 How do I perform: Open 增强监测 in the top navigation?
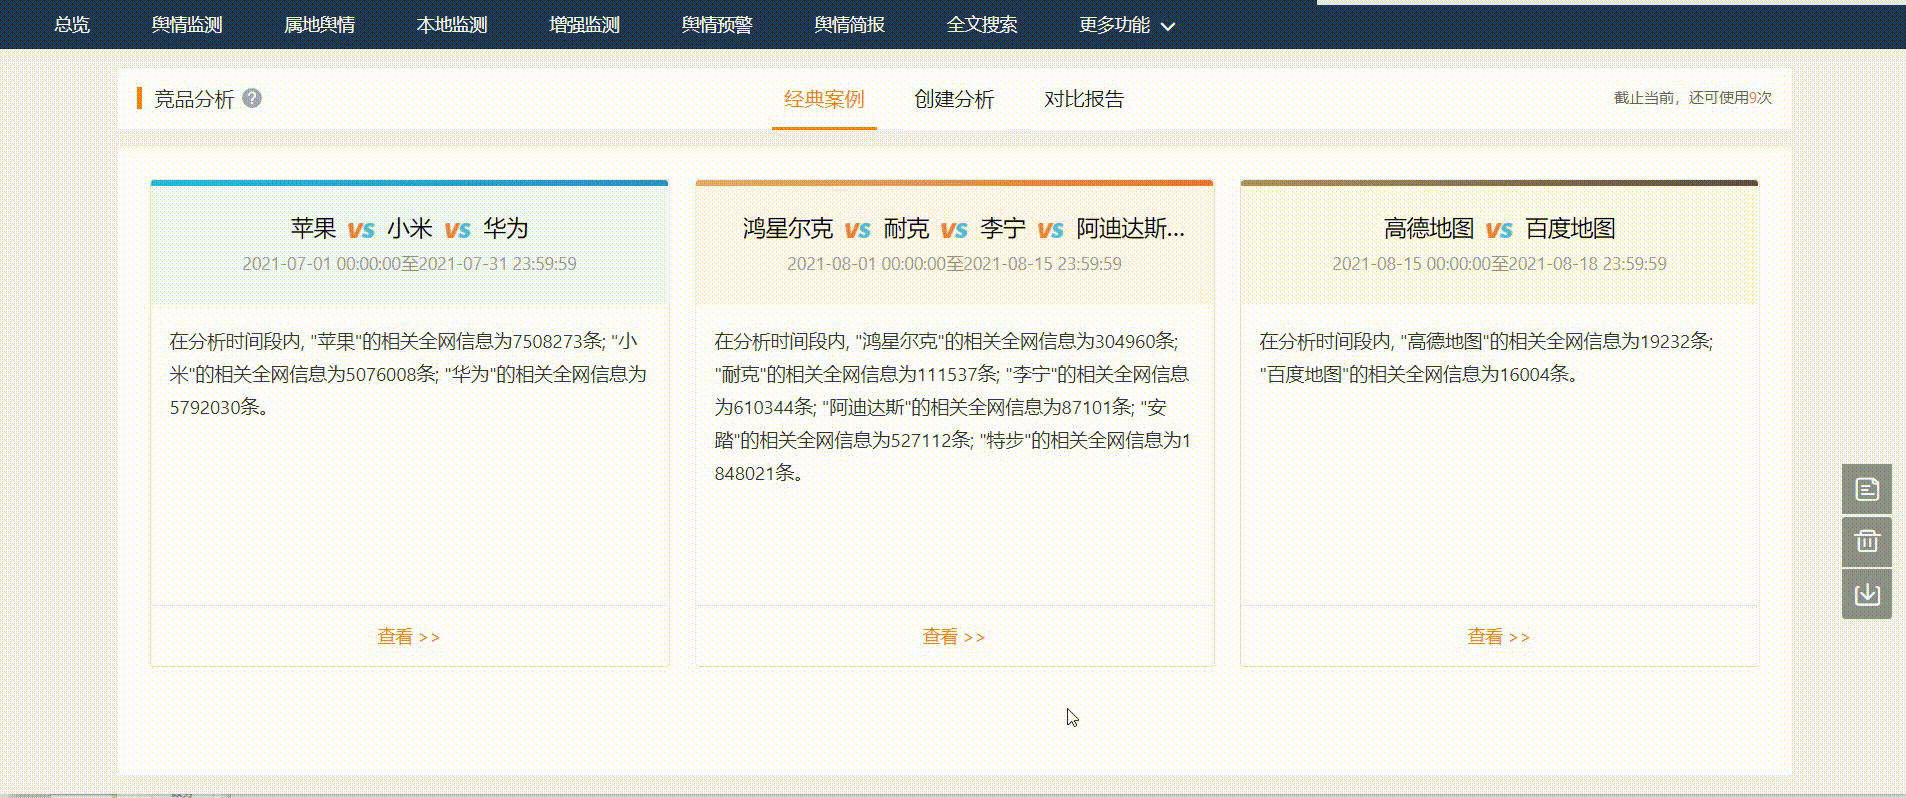click(584, 24)
